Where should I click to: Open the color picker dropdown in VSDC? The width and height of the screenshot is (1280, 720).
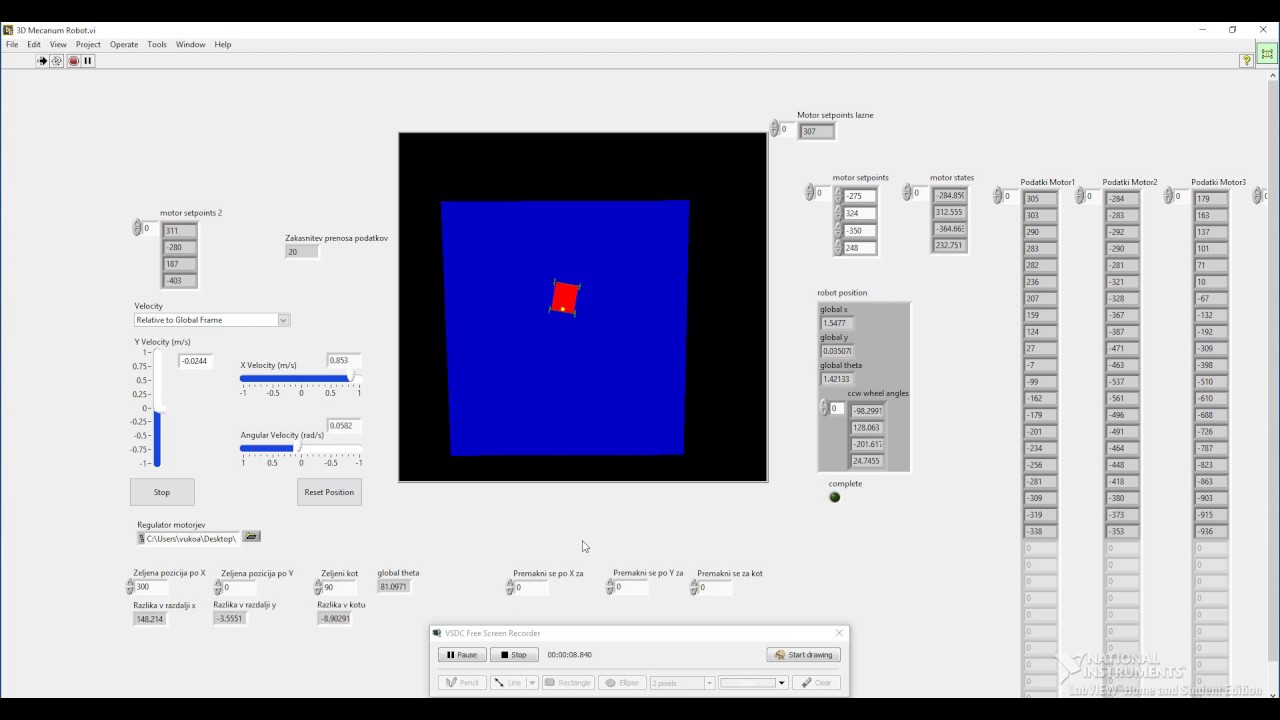[x=781, y=683]
